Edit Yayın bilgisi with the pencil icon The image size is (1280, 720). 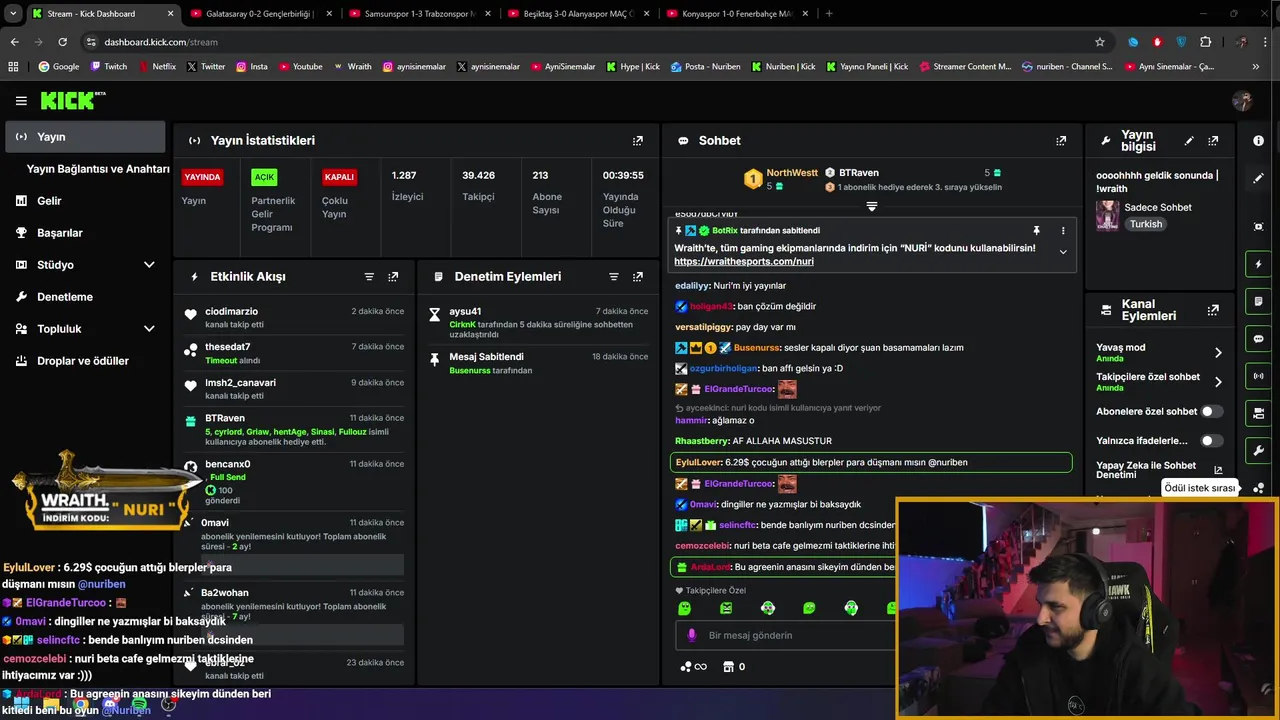tap(1189, 141)
